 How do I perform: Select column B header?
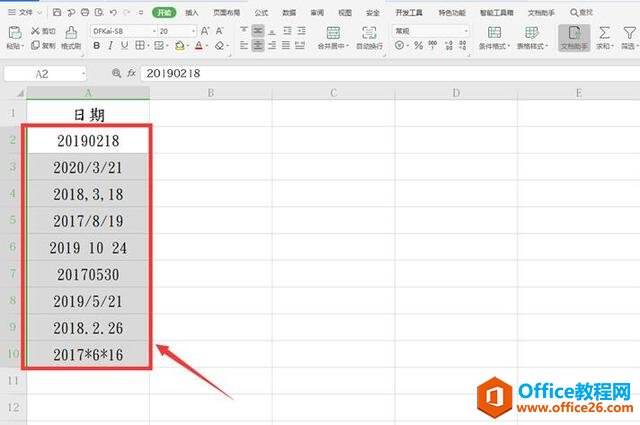[211, 93]
